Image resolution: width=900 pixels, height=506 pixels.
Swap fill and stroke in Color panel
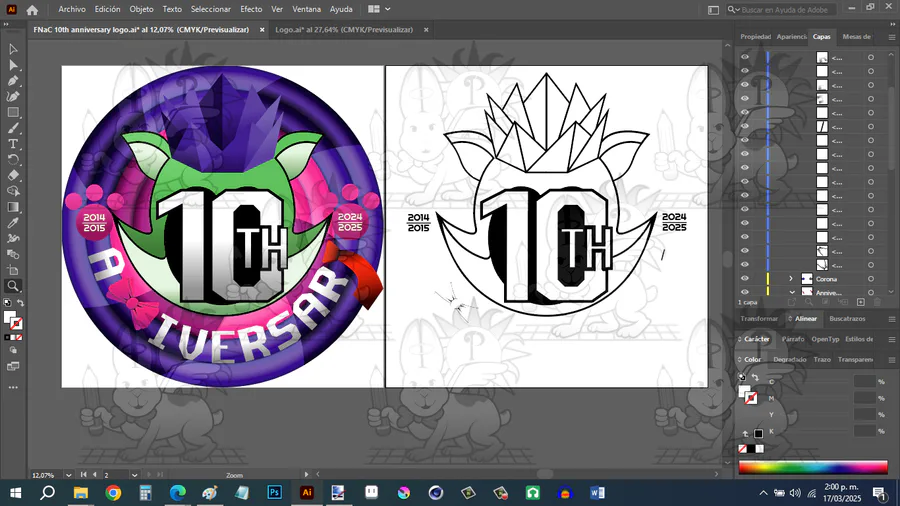pyautogui.click(x=755, y=377)
